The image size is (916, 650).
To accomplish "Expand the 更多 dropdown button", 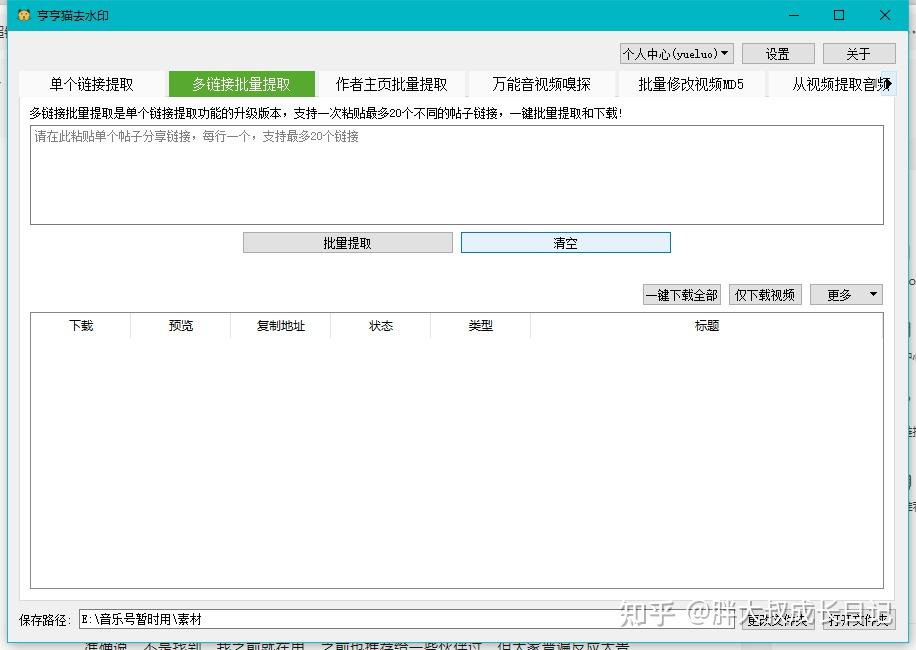I will pos(846,295).
